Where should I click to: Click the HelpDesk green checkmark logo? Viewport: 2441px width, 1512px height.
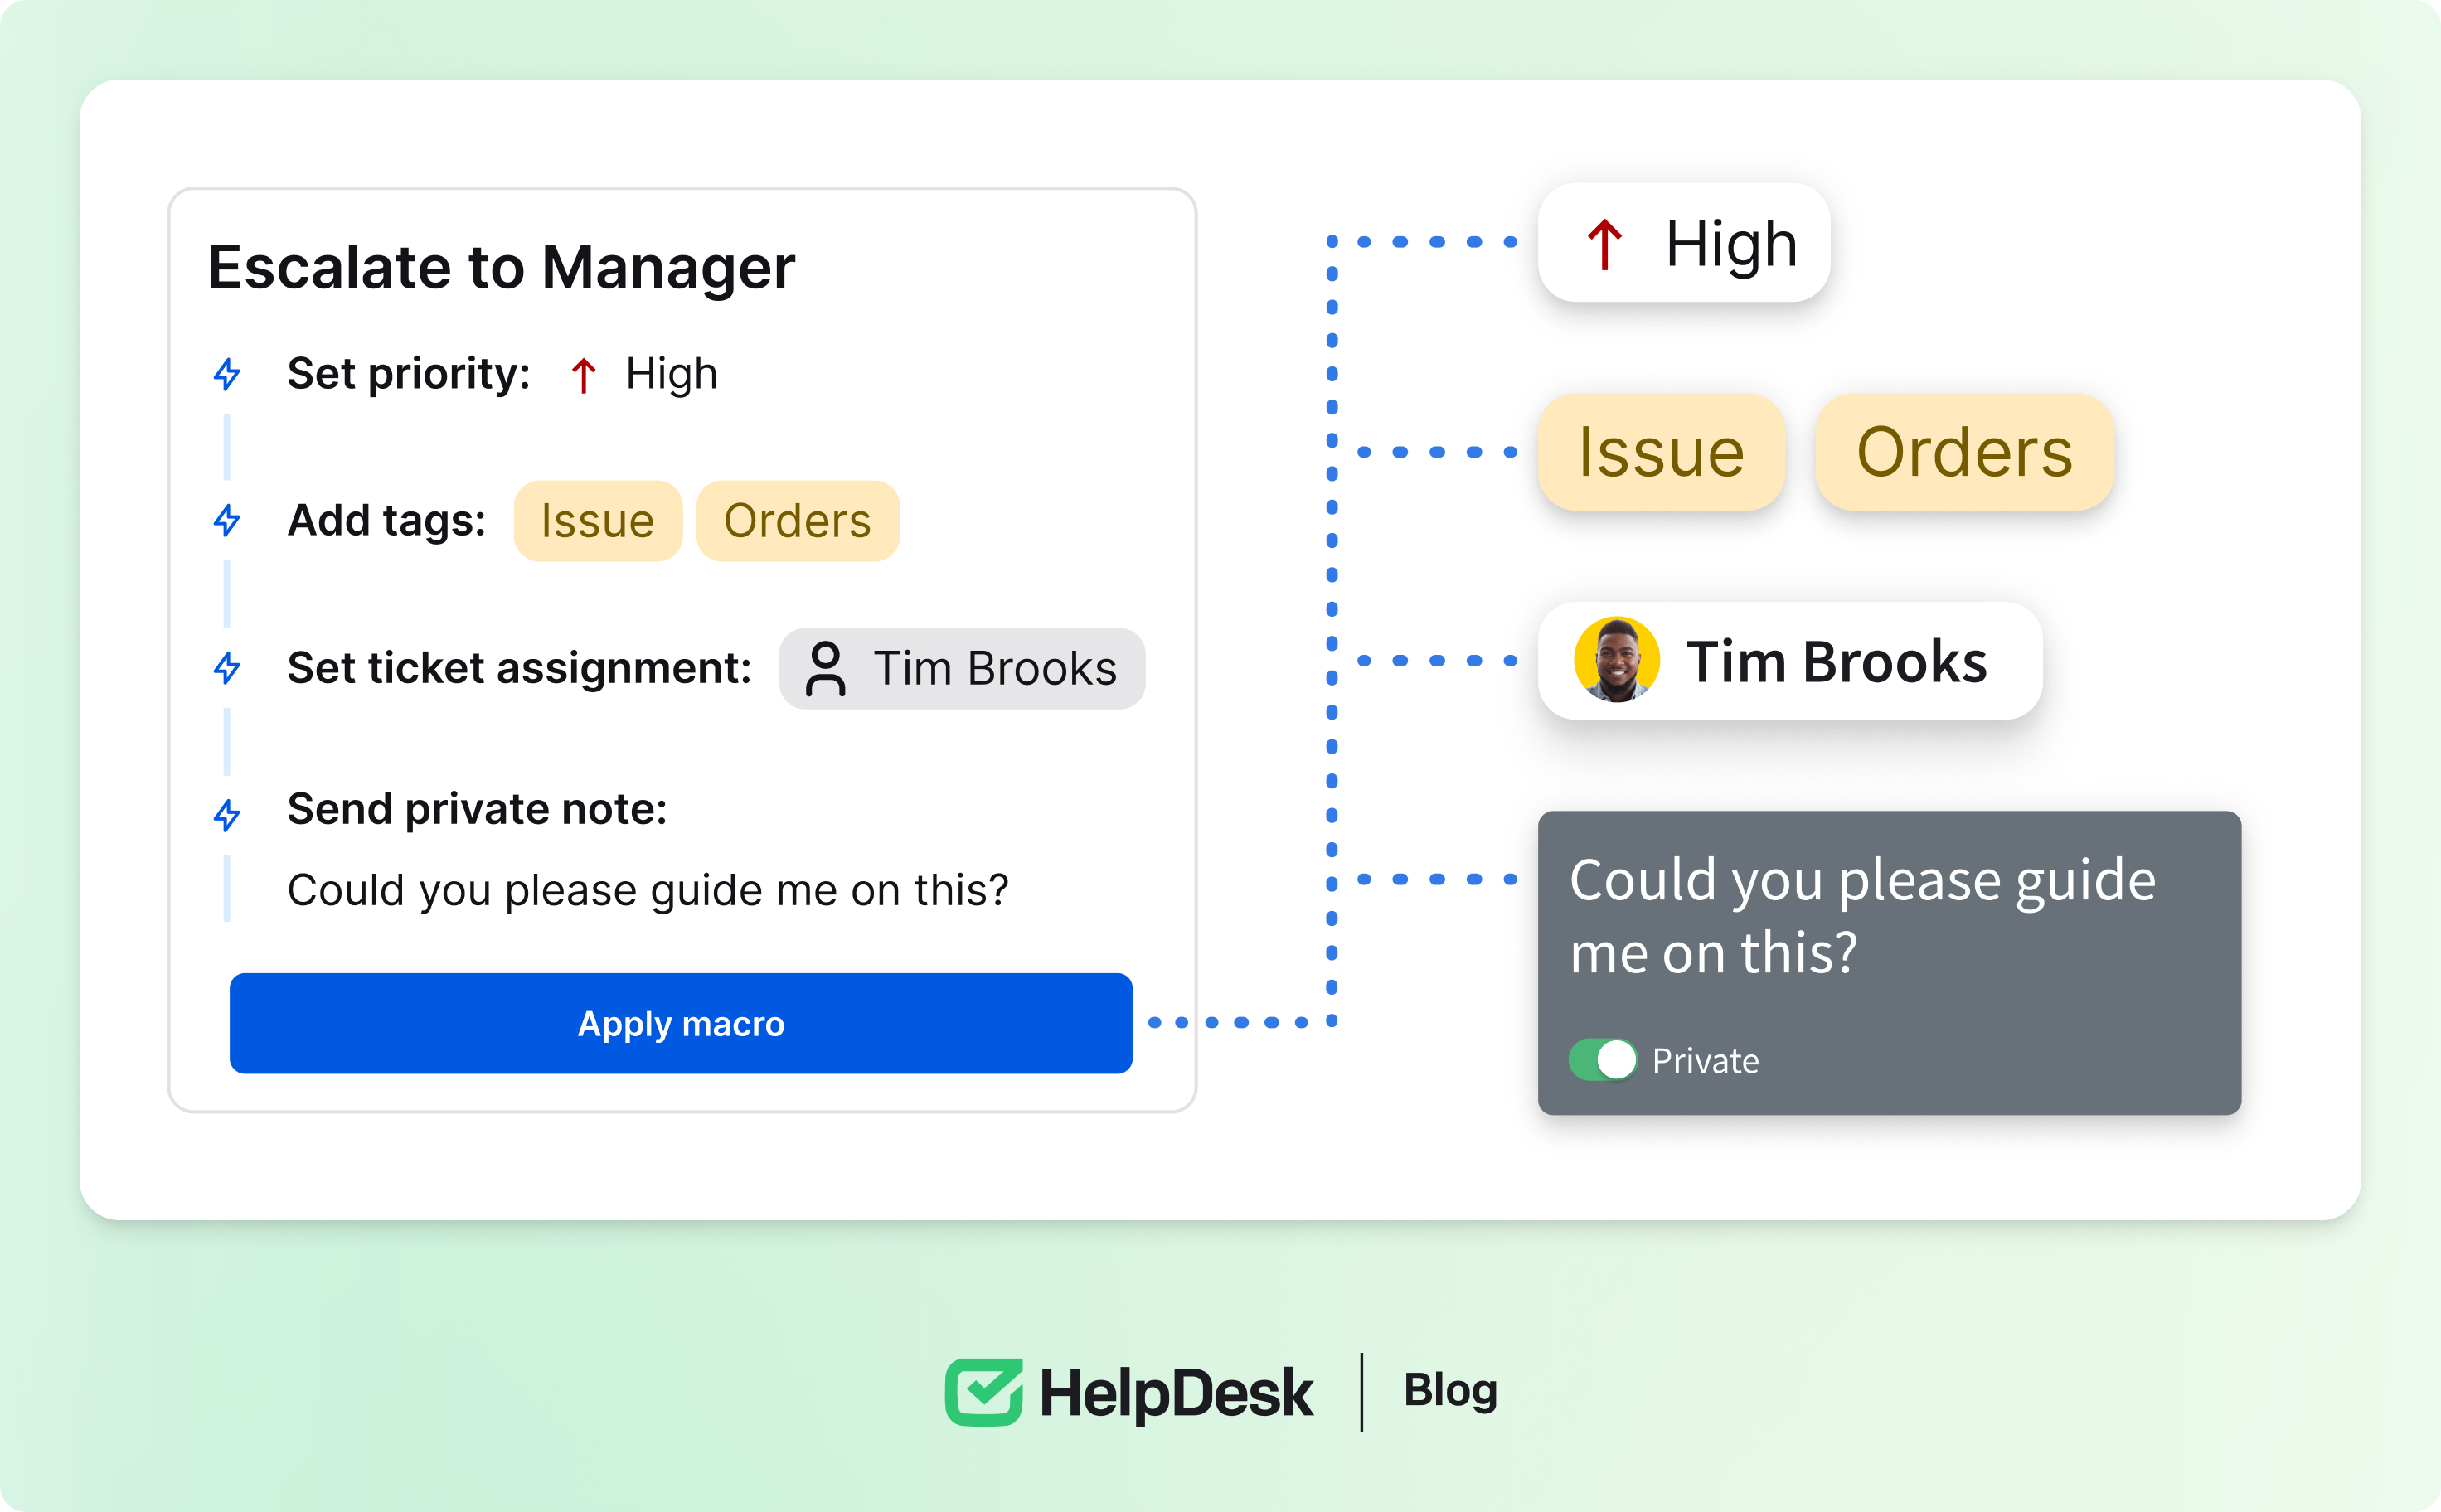(x=984, y=1391)
